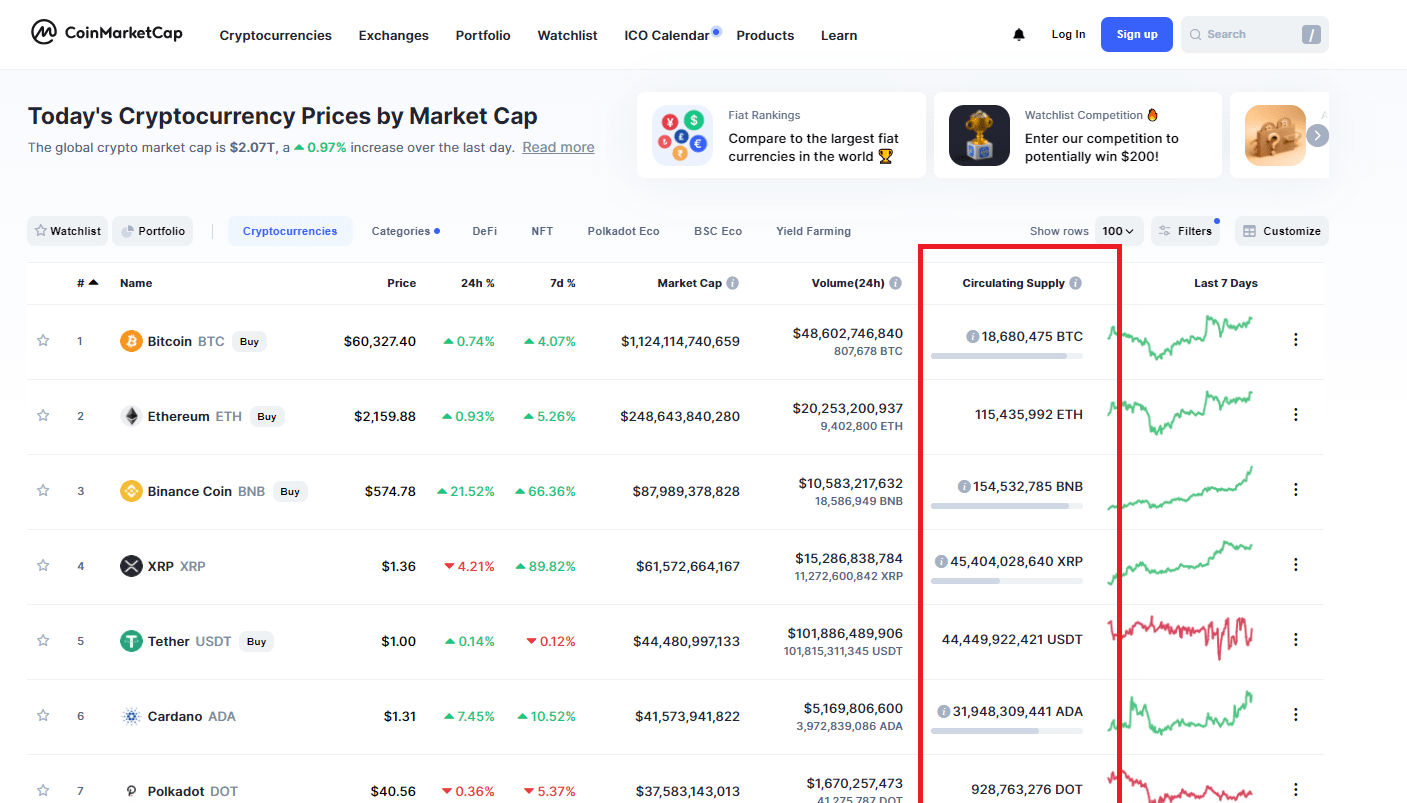Open the Show rows 100 dropdown

click(x=1119, y=231)
